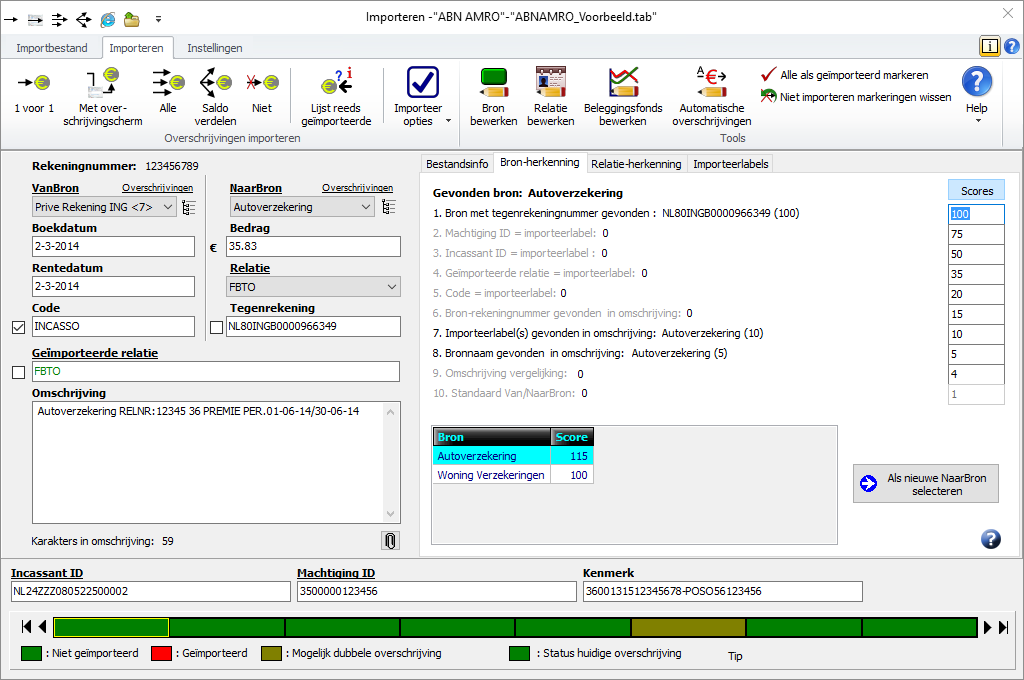Click 'Alle als geïmporteerd markeren'
1024x680 pixels.
853,75
